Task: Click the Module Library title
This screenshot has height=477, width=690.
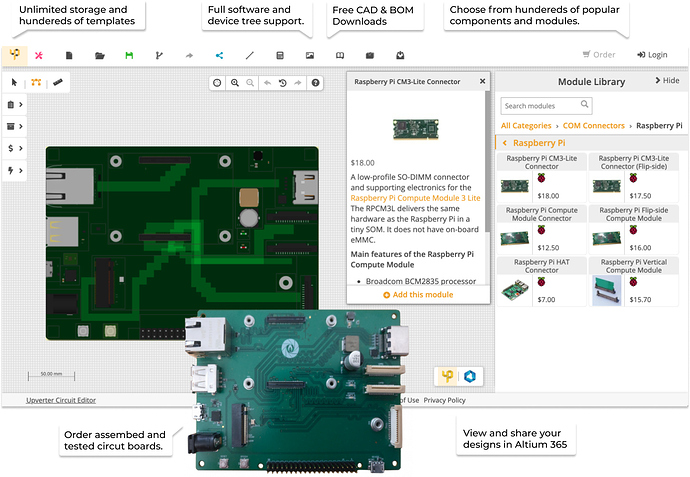Action: (x=591, y=82)
